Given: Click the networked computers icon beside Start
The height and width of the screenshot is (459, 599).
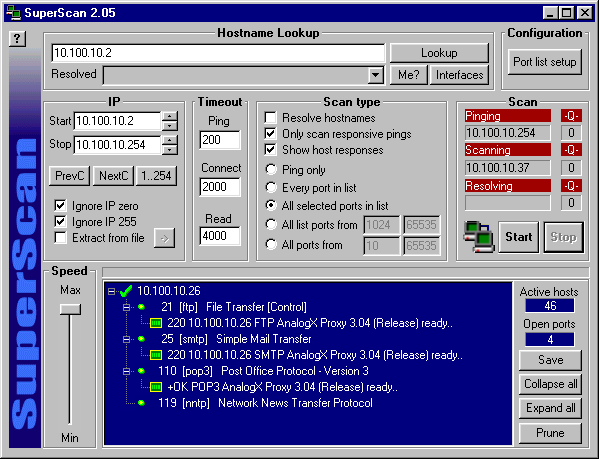Looking at the screenshot, I should (x=478, y=237).
